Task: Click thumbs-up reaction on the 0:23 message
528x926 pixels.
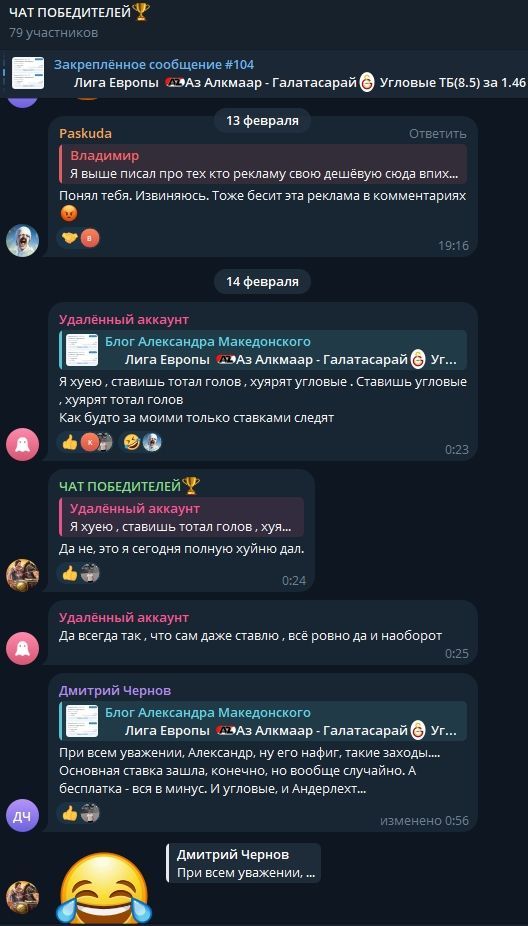Action: click(70, 442)
